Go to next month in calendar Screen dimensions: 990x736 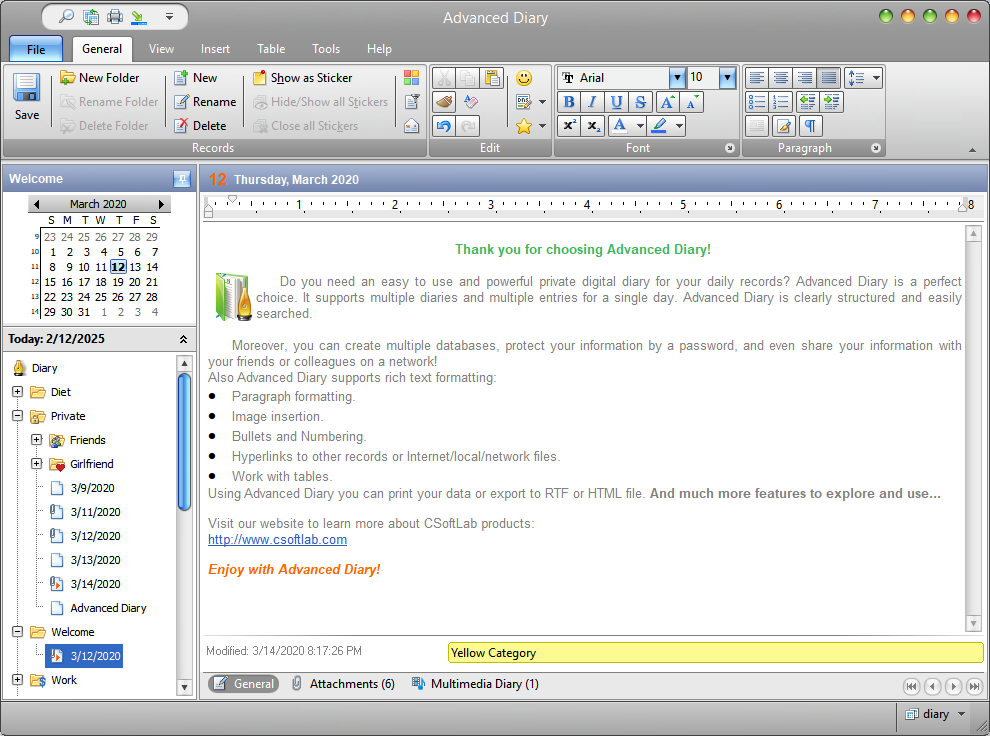tap(162, 204)
